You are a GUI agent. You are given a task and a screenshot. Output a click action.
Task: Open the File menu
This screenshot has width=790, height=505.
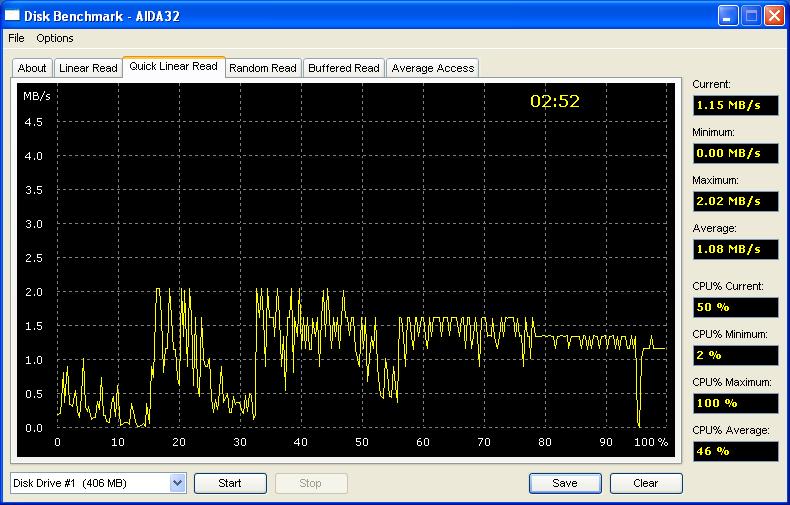pos(16,38)
